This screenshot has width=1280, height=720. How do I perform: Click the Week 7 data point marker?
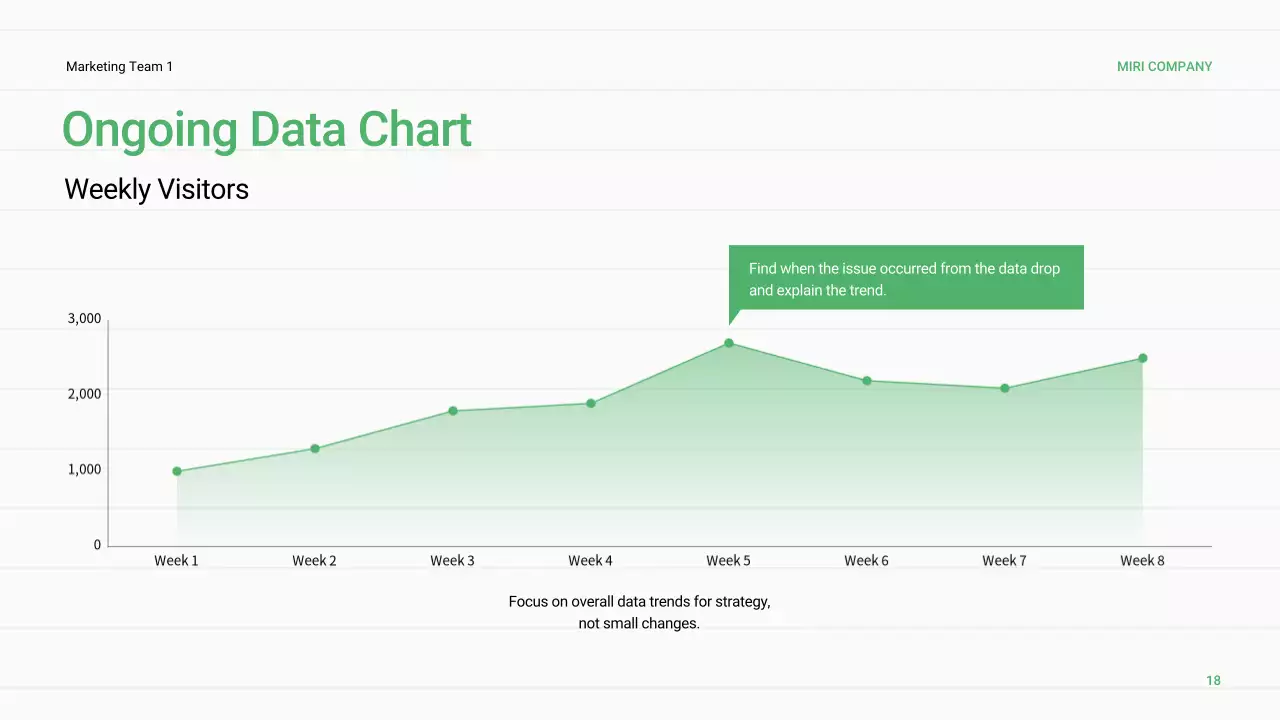(1005, 388)
